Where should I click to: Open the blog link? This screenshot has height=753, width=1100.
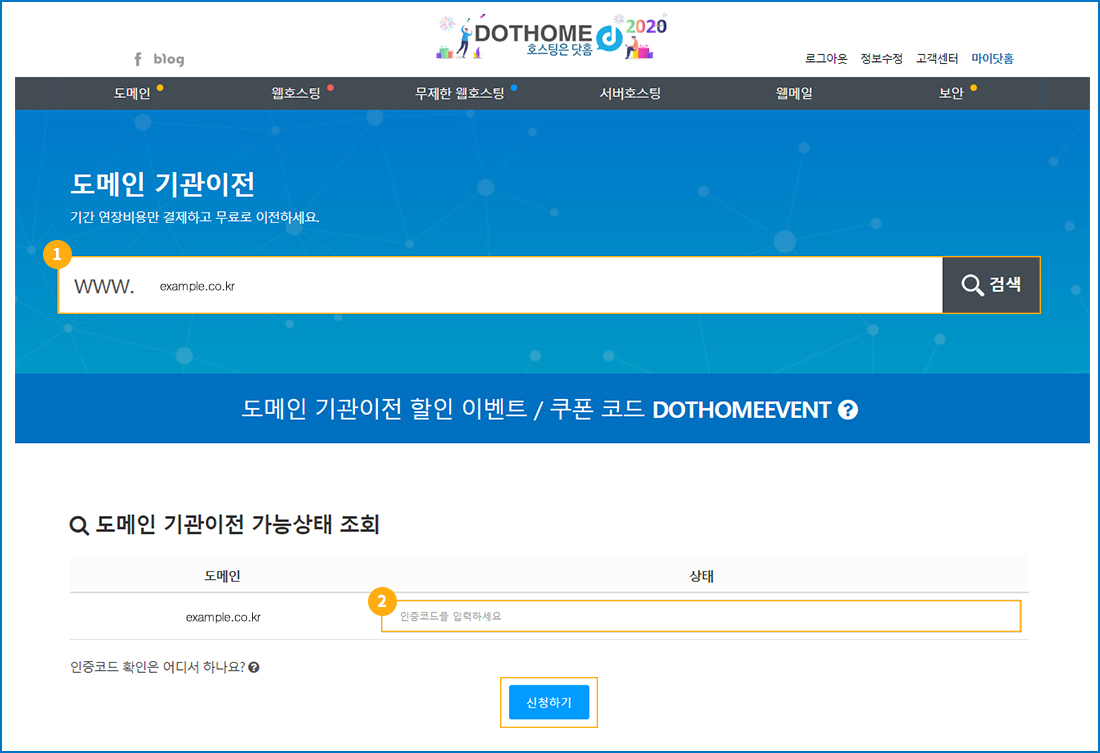pos(169,59)
